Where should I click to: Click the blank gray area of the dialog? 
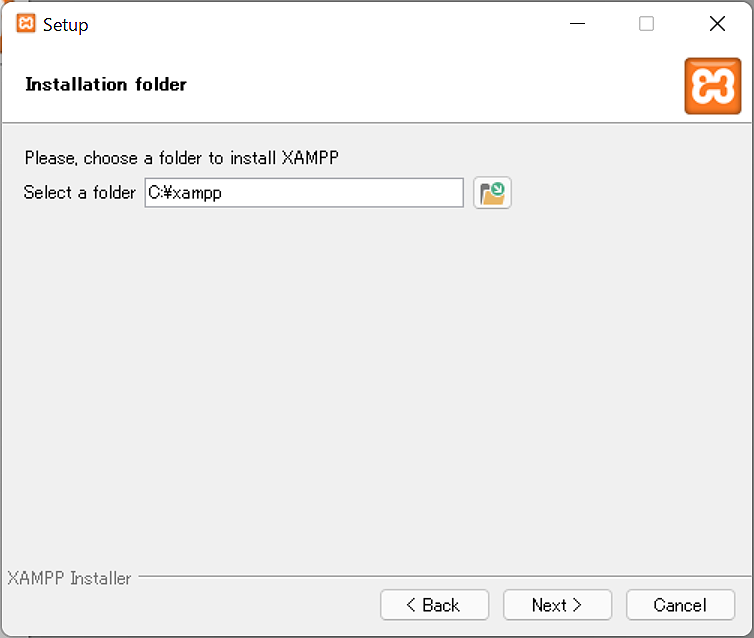[376, 380]
